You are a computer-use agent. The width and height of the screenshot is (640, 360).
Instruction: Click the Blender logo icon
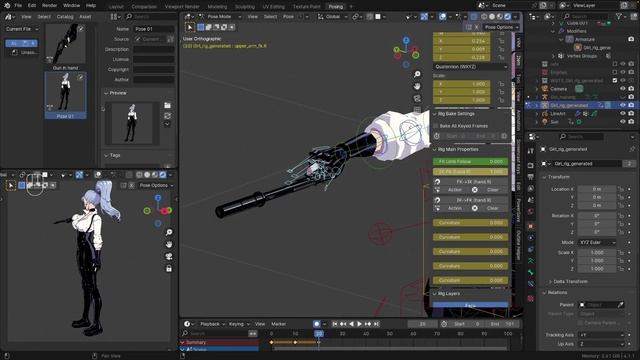coord(7,5)
